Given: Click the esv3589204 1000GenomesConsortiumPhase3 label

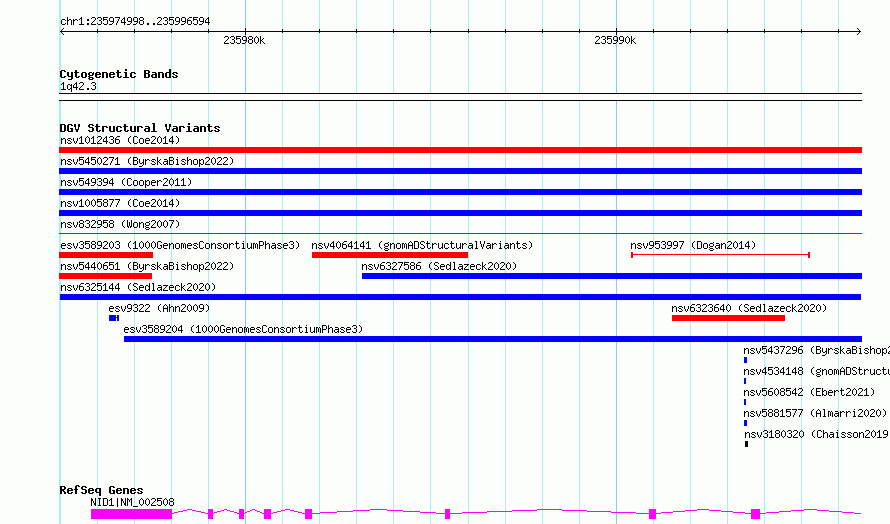Looking at the screenshot, I should (243, 329).
